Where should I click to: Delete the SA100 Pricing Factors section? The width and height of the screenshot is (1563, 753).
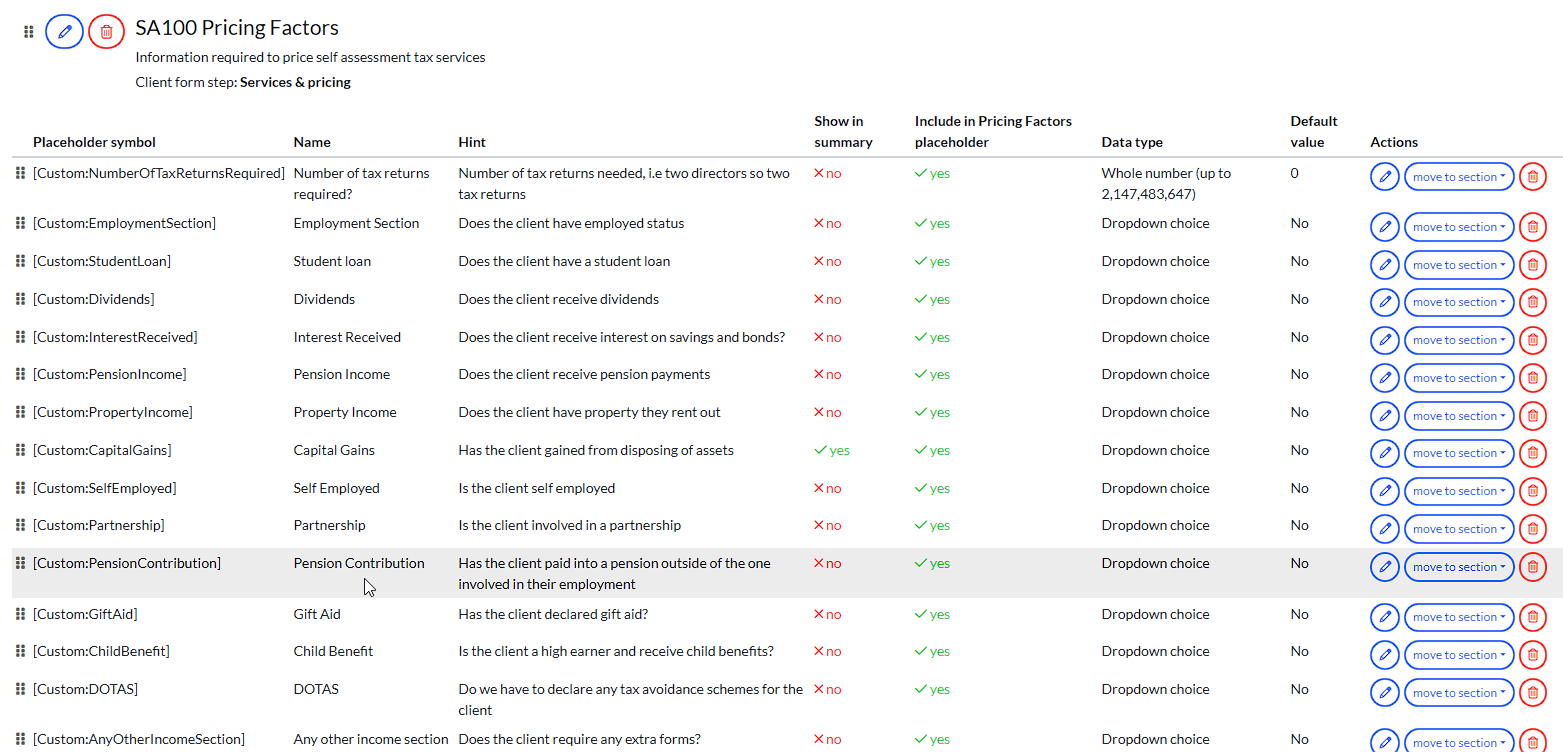(106, 32)
